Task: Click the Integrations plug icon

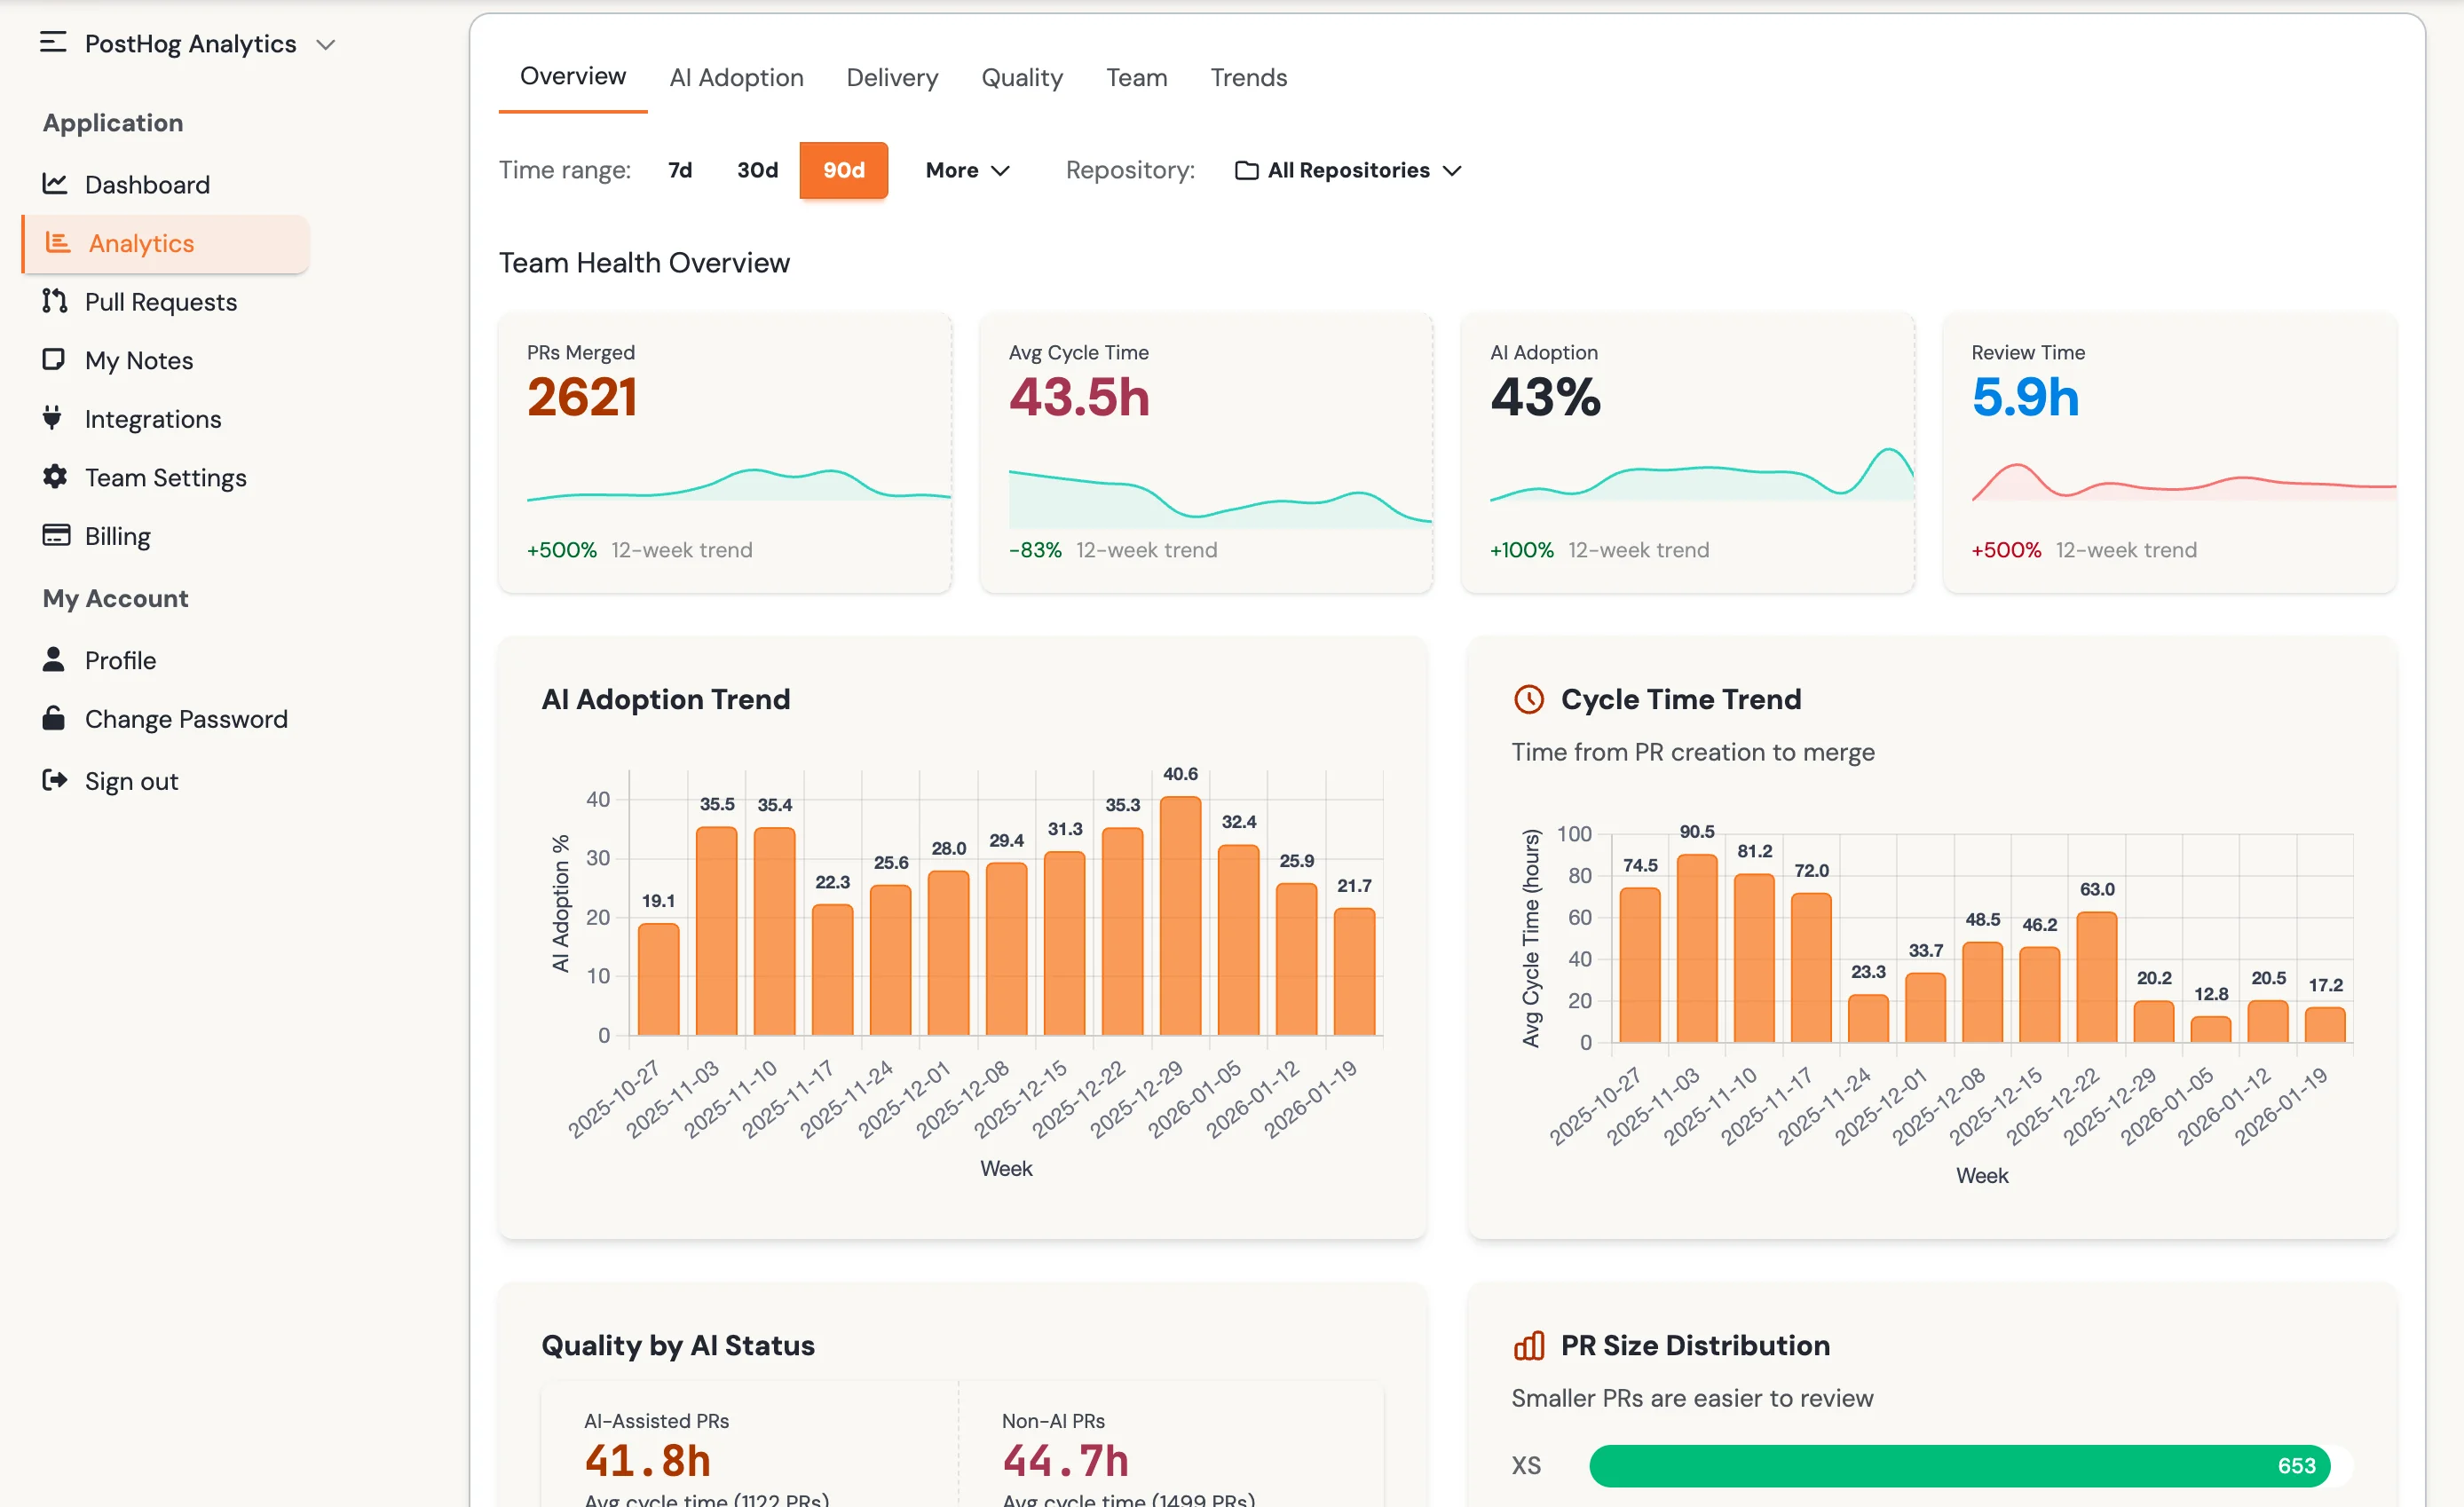Action: [53, 418]
